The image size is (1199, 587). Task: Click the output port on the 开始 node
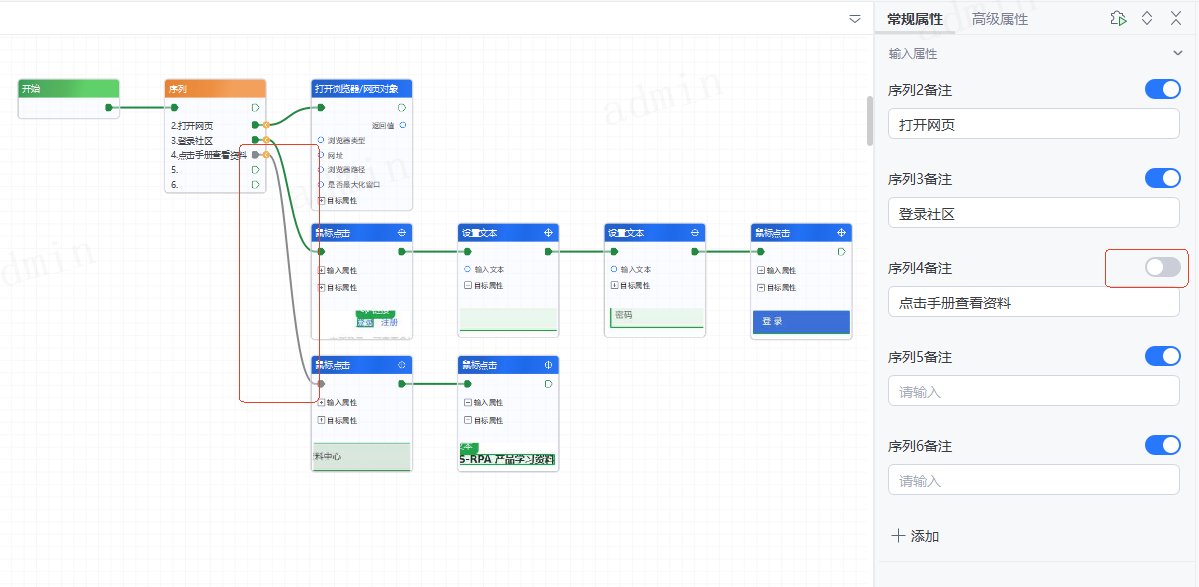pos(109,107)
